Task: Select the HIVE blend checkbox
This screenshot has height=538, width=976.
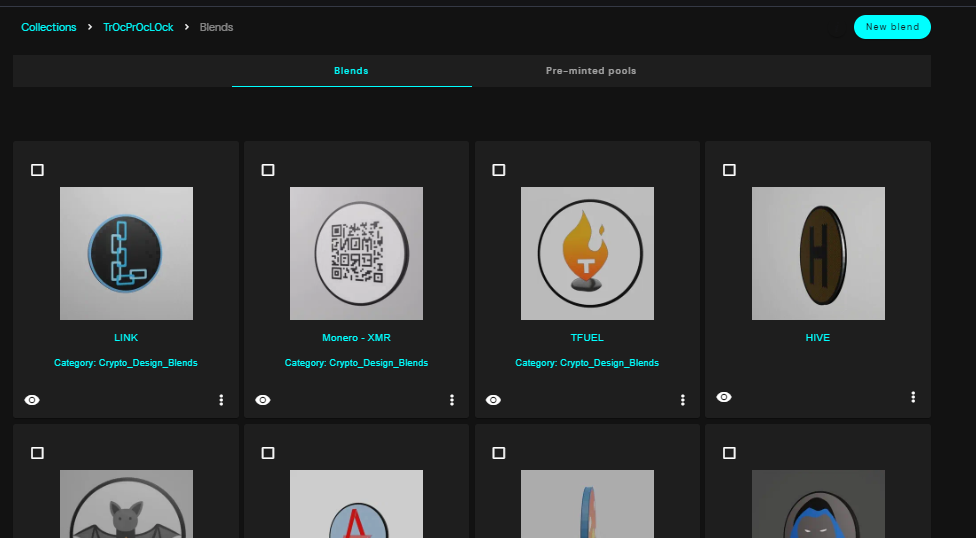Action: (729, 170)
